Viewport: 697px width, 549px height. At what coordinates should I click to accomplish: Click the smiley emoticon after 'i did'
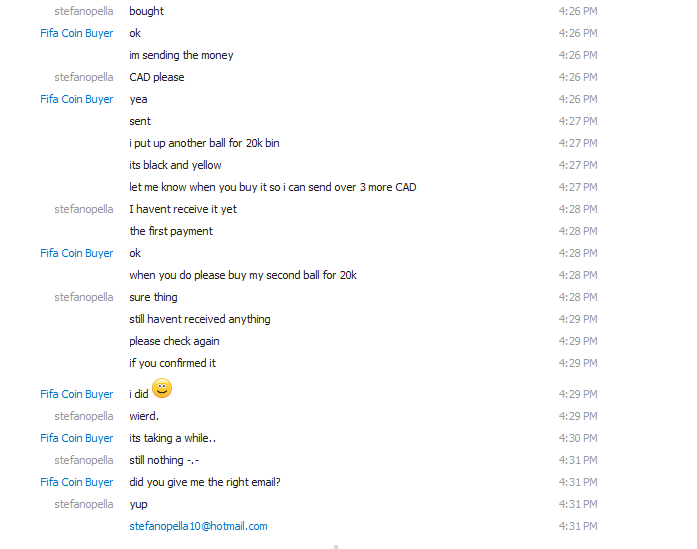pyautogui.click(x=162, y=389)
